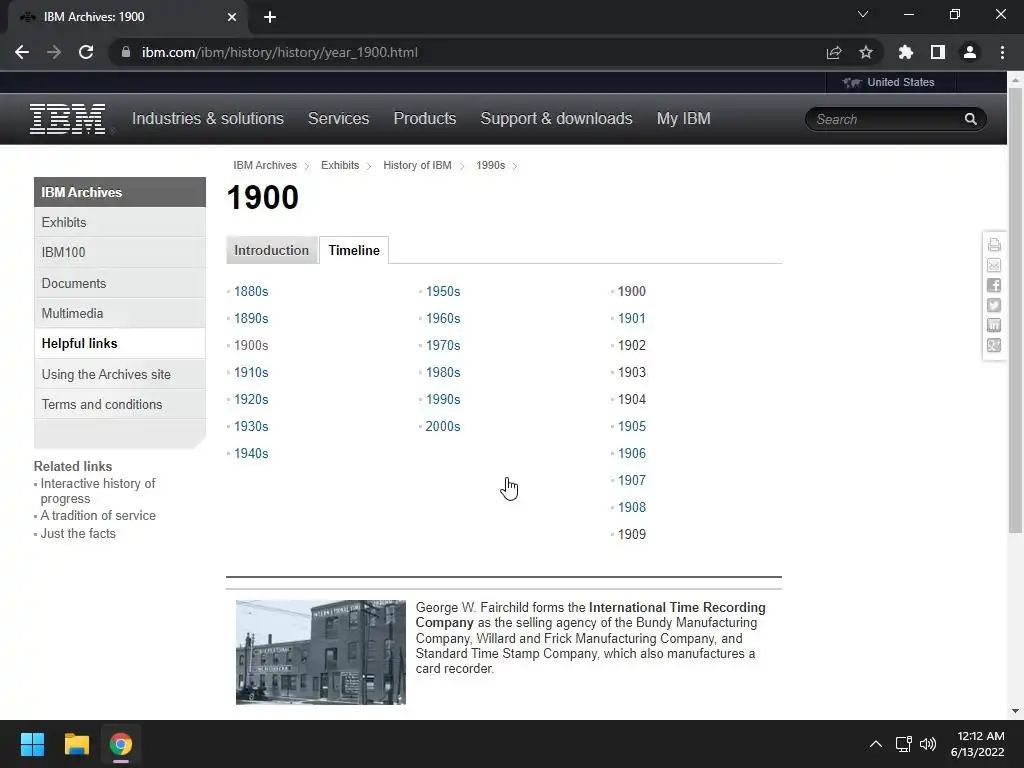Email this page via envelope icon
This screenshot has width=1024, height=768.
point(994,265)
